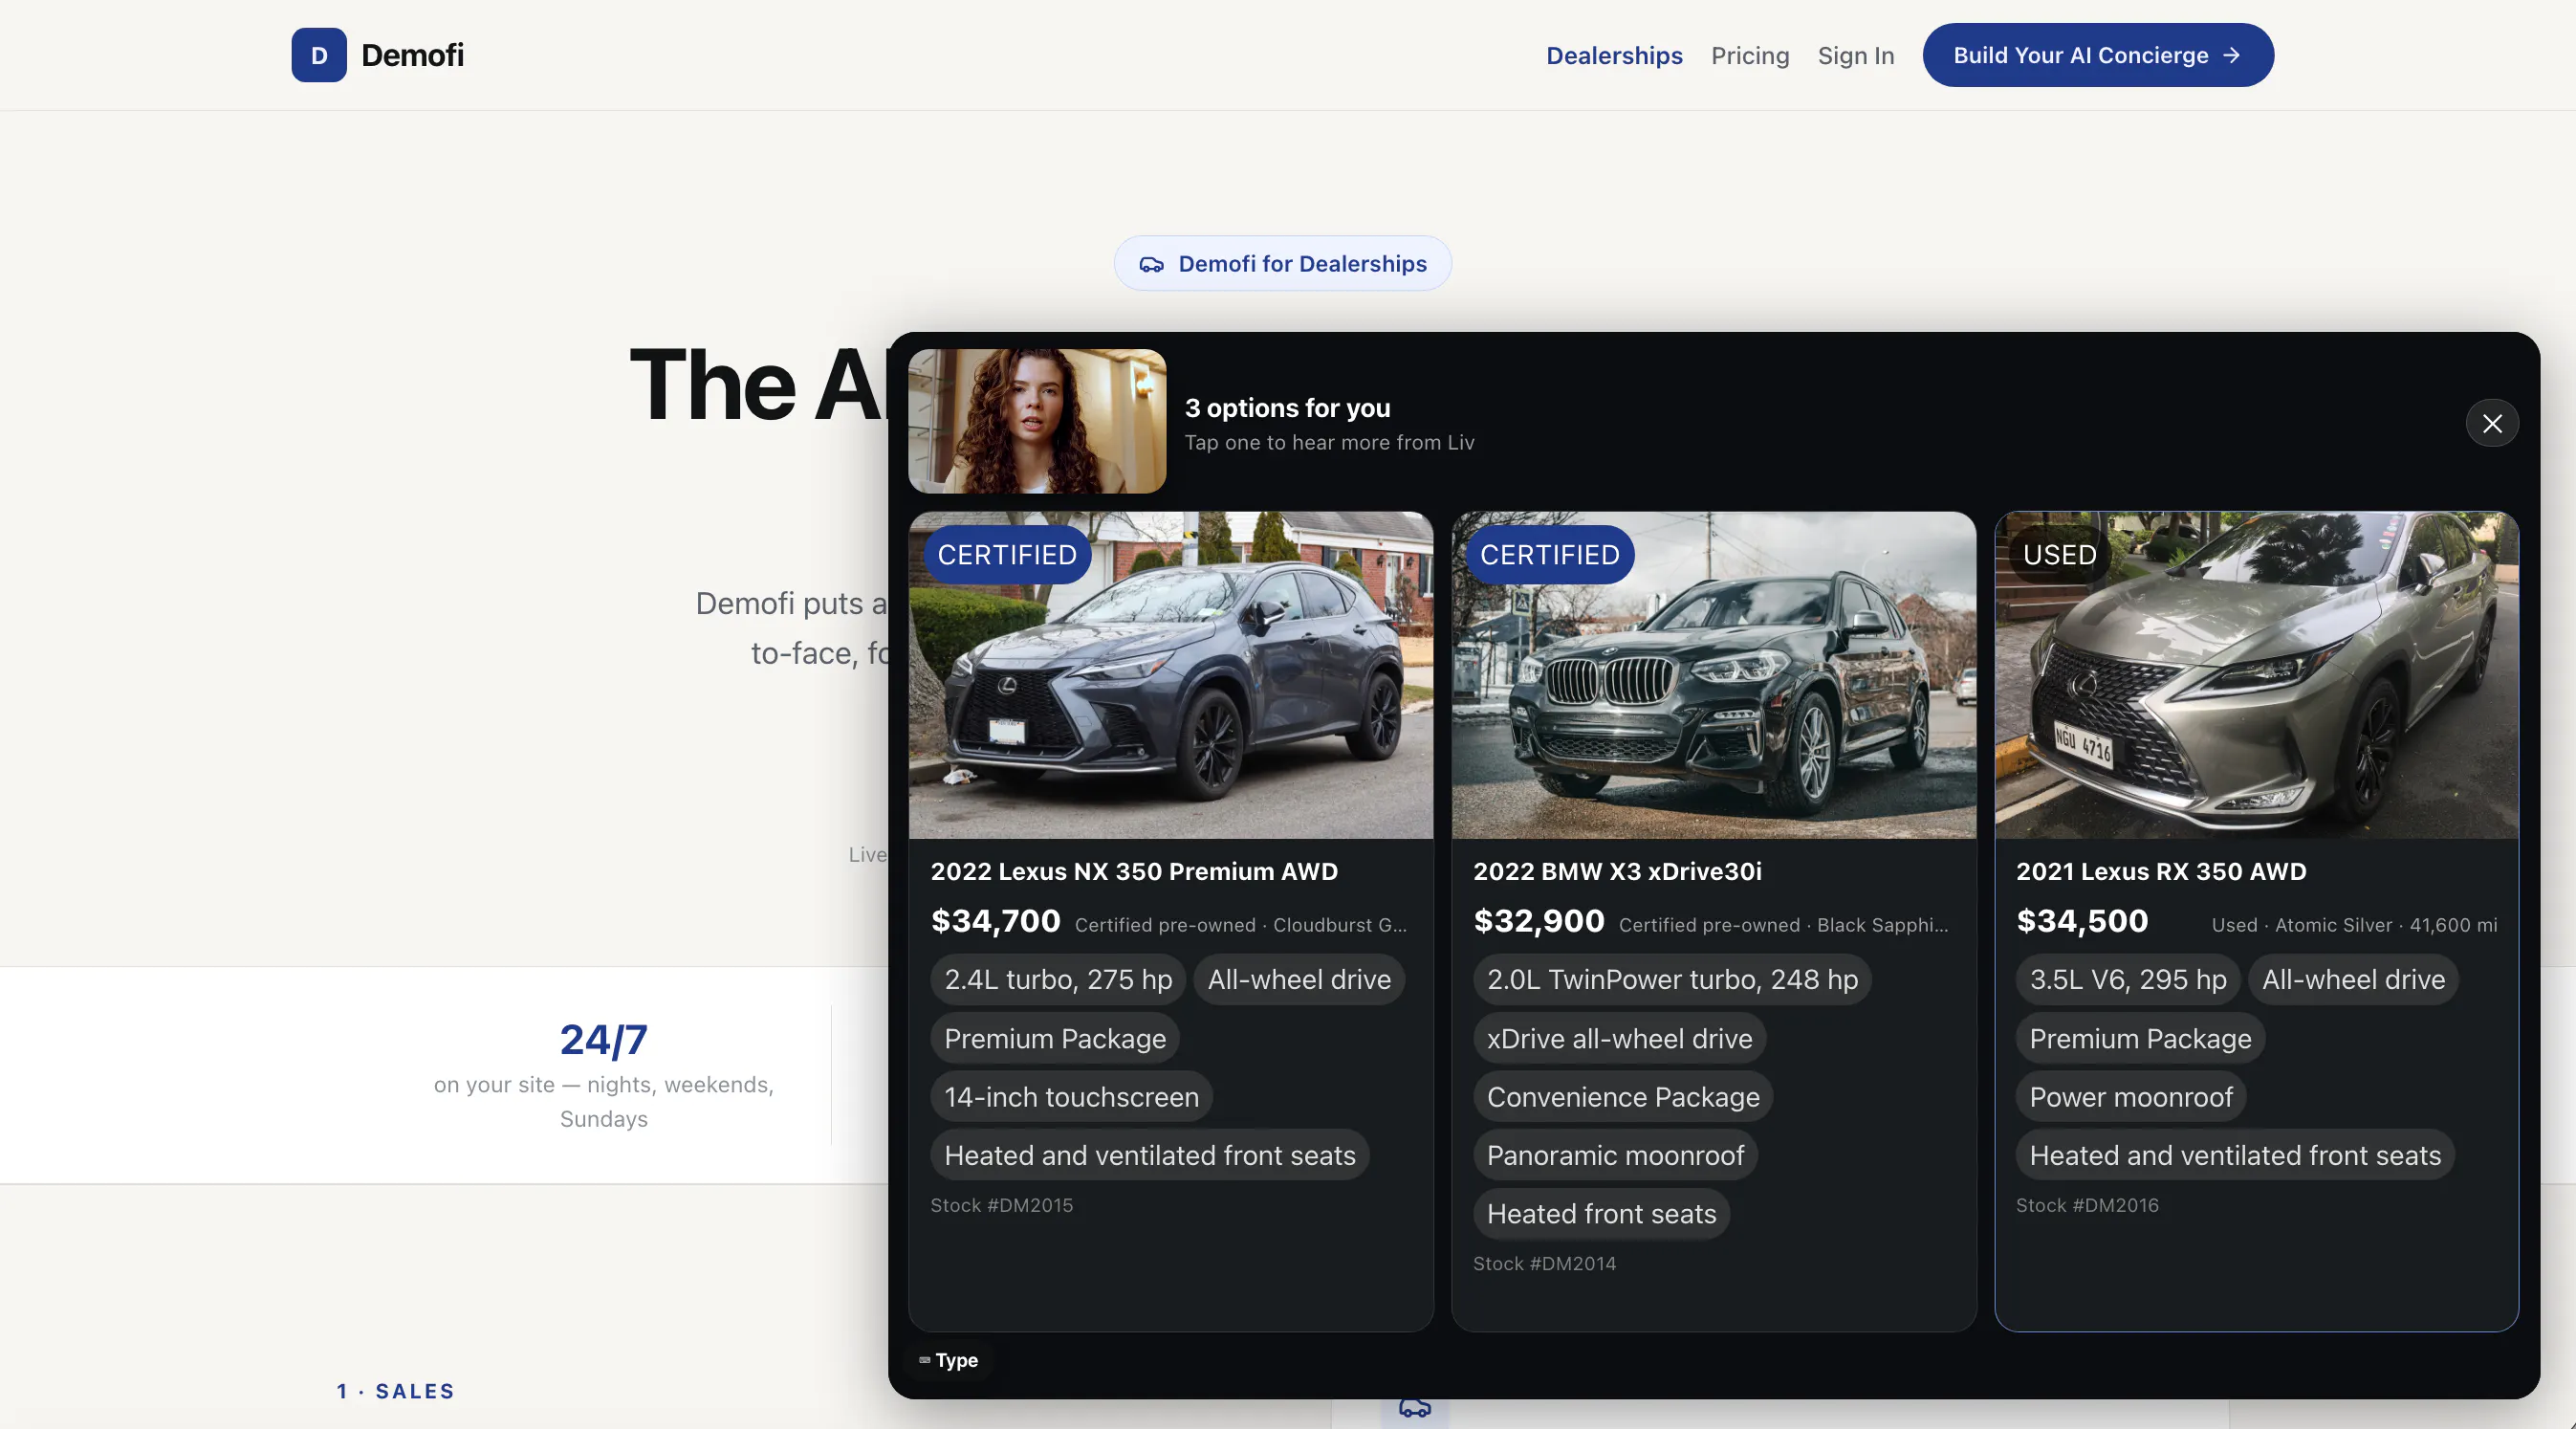Viewport: 2576px width, 1429px height.
Task: Select title 2022 Lexus NX 350 Premium AWD
Action: coord(1134,871)
